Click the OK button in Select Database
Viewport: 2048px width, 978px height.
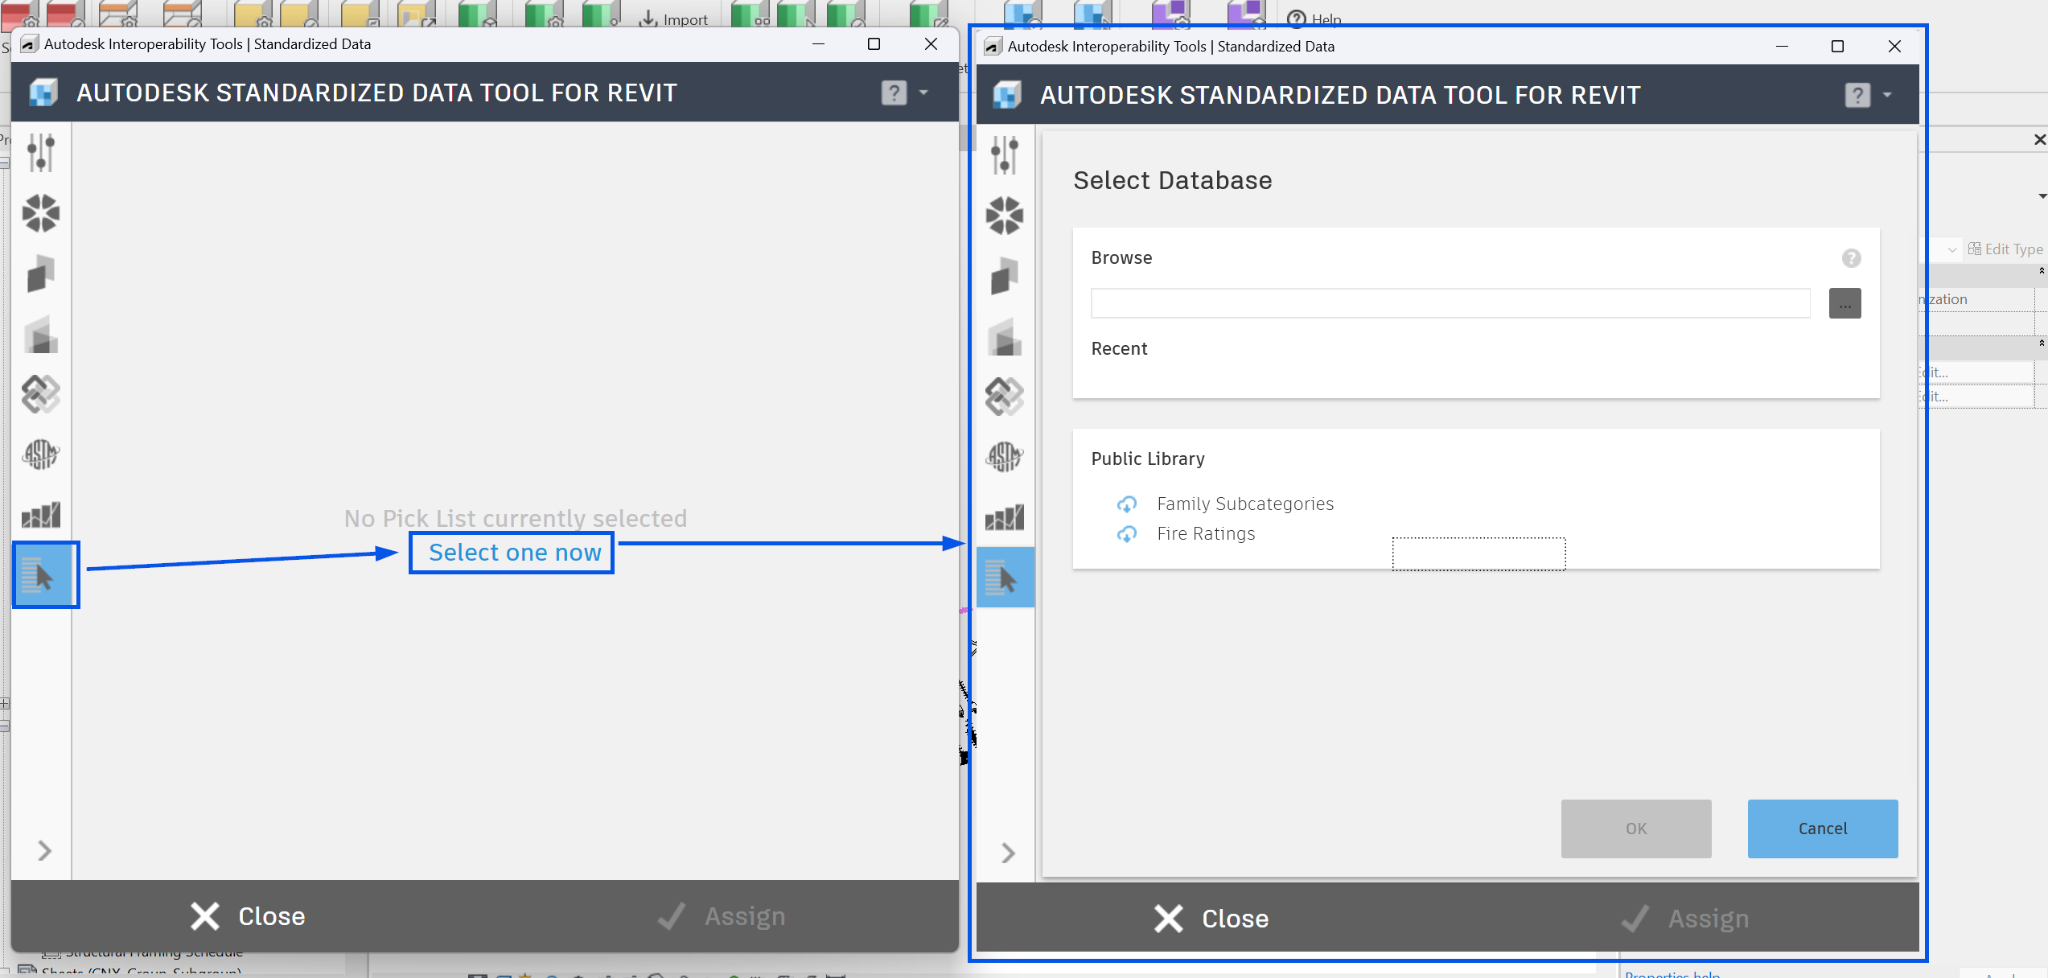tap(1636, 829)
